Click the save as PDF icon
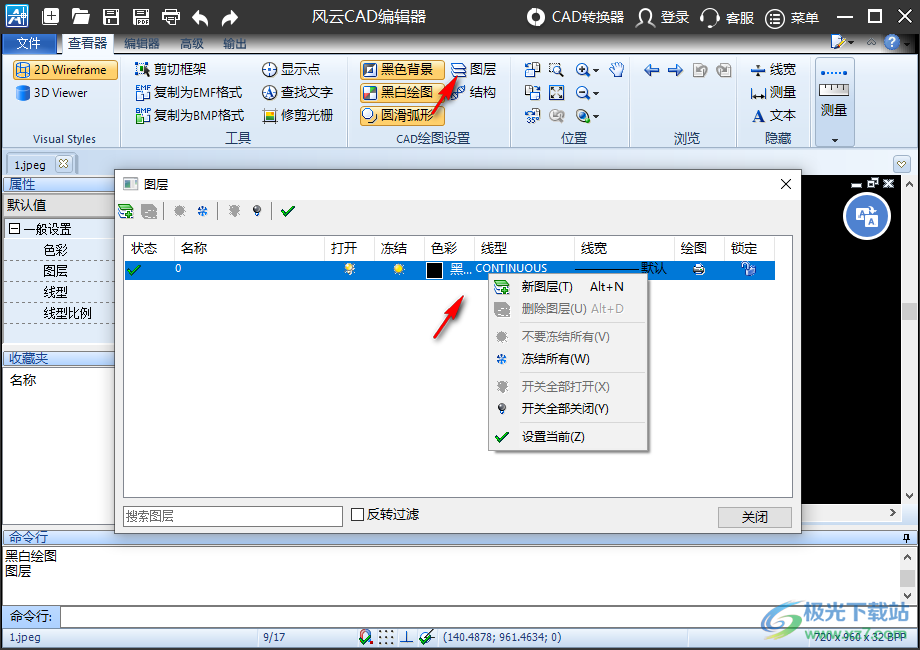This screenshot has height=650, width=920. pos(141,16)
